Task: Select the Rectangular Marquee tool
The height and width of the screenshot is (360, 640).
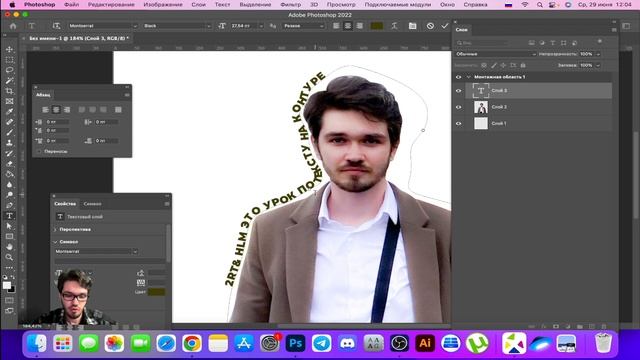Action: [x=9, y=60]
